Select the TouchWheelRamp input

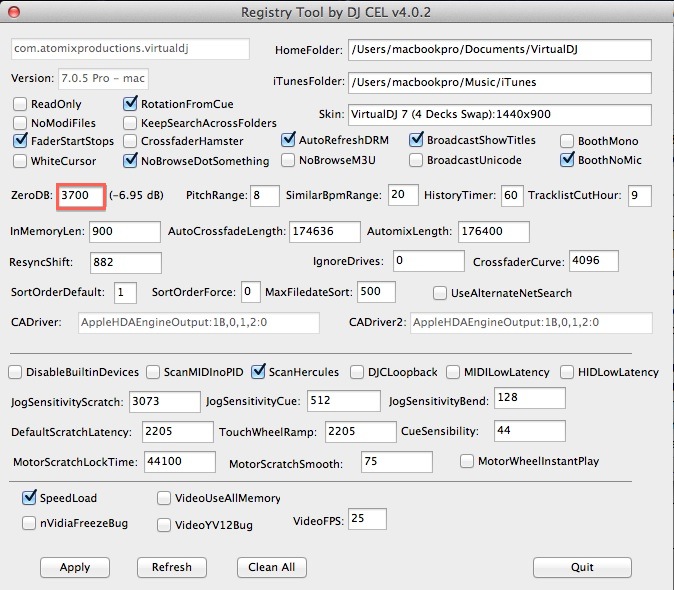coord(361,432)
